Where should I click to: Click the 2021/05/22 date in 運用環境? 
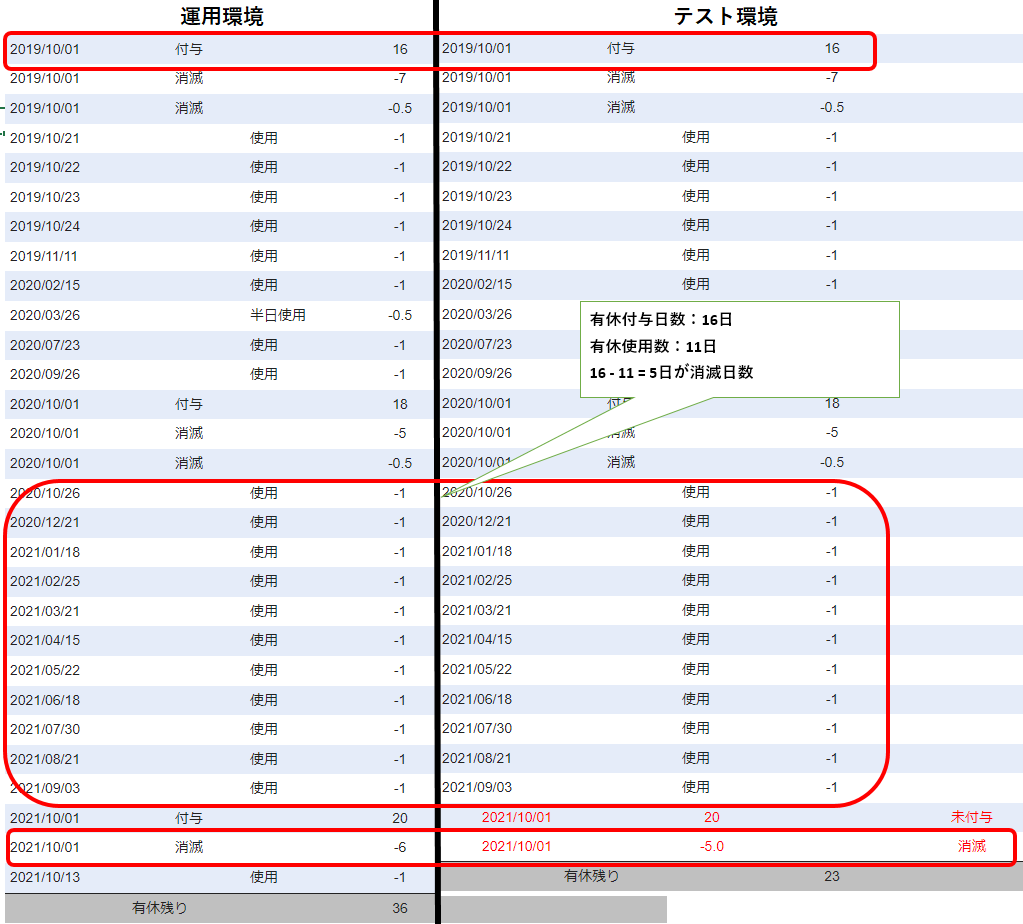pos(44,670)
